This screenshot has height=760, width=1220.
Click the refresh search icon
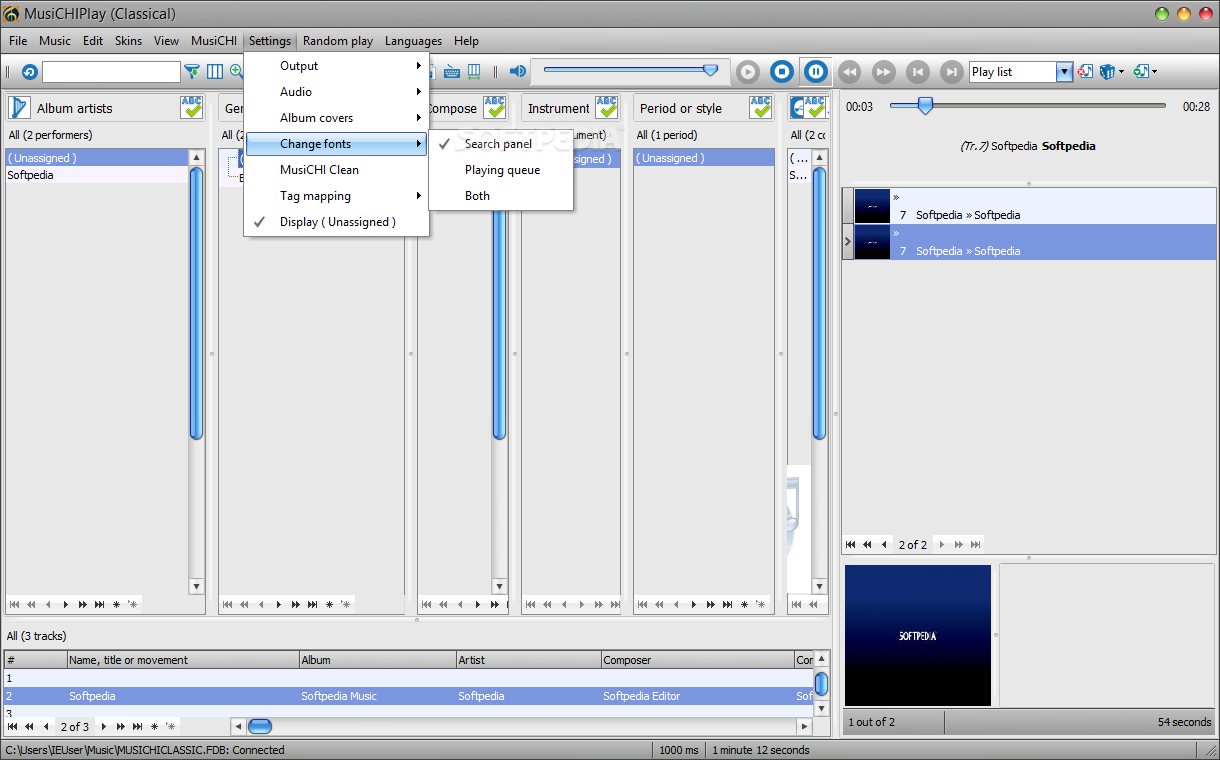pyautogui.click(x=29, y=72)
